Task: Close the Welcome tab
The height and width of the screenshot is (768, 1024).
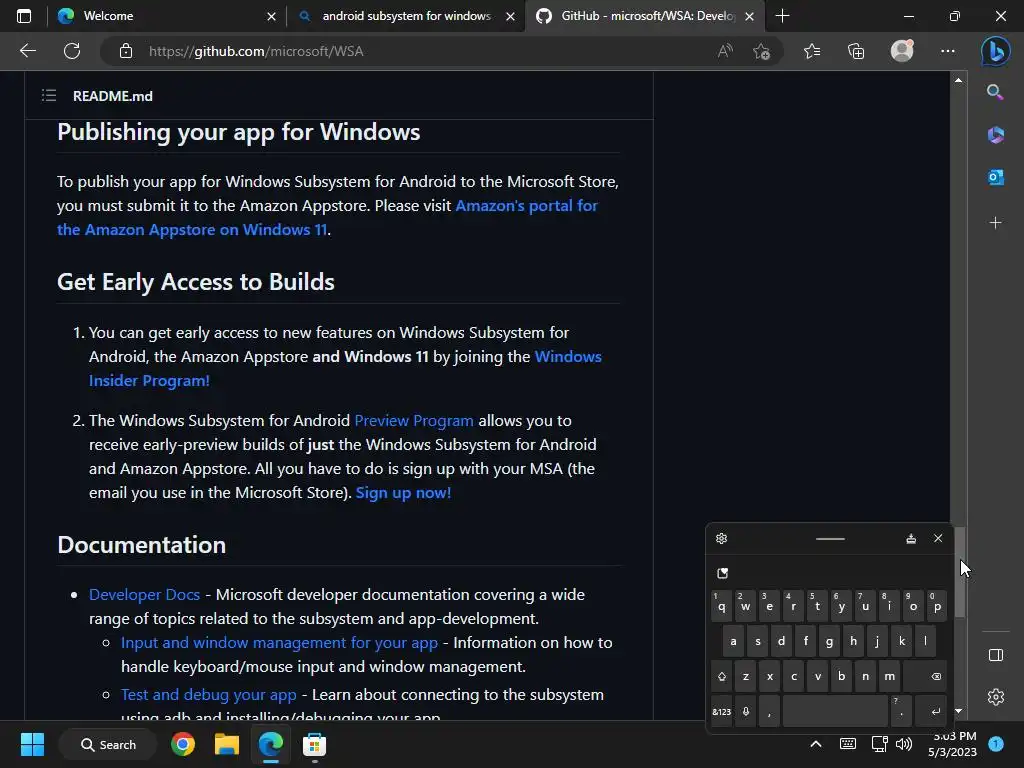Action: 272,16
